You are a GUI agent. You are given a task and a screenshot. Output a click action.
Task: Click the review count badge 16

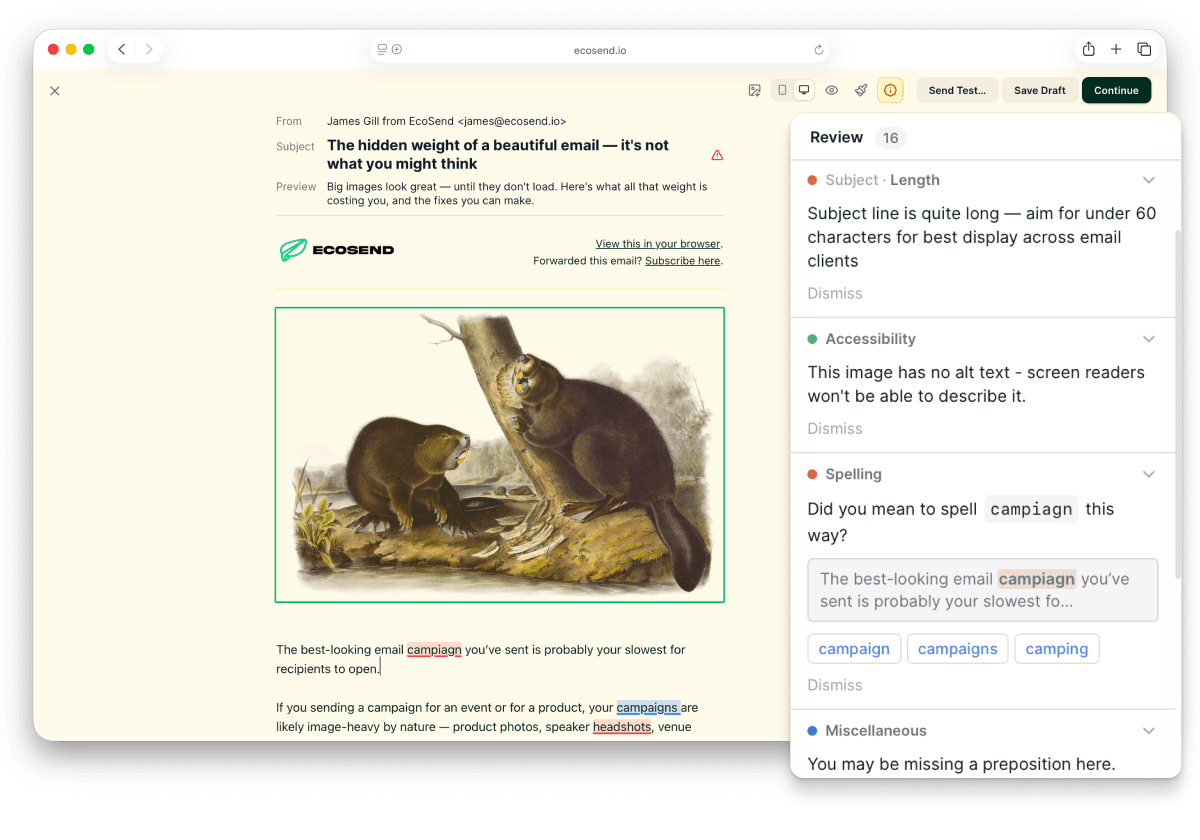(x=890, y=138)
